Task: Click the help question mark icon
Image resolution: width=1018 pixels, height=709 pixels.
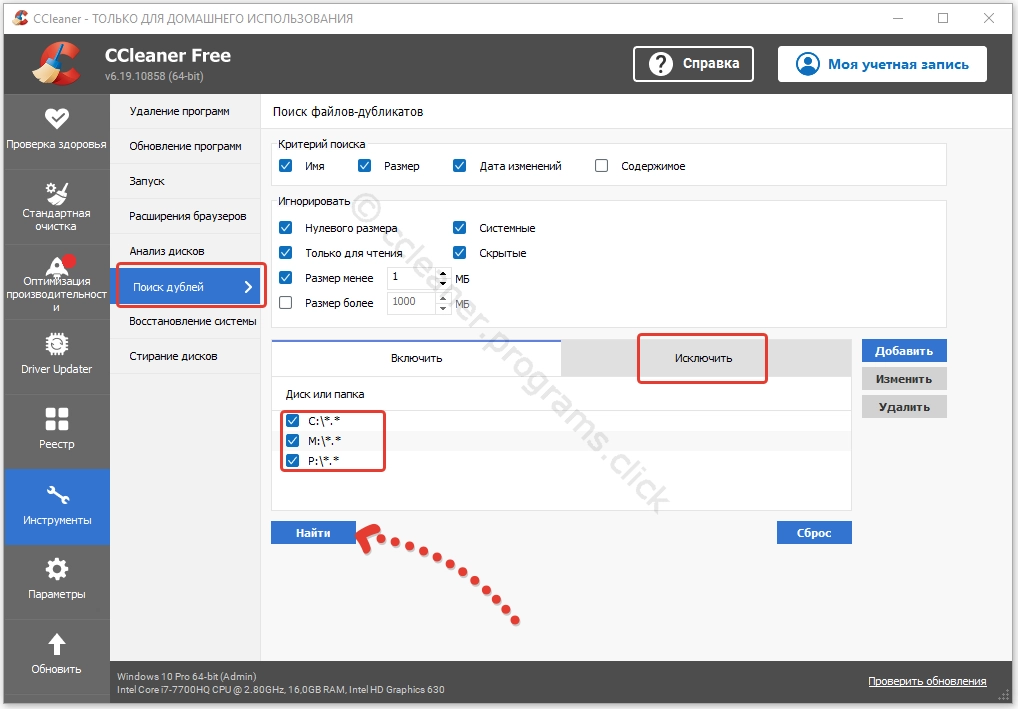Action: tap(660, 64)
